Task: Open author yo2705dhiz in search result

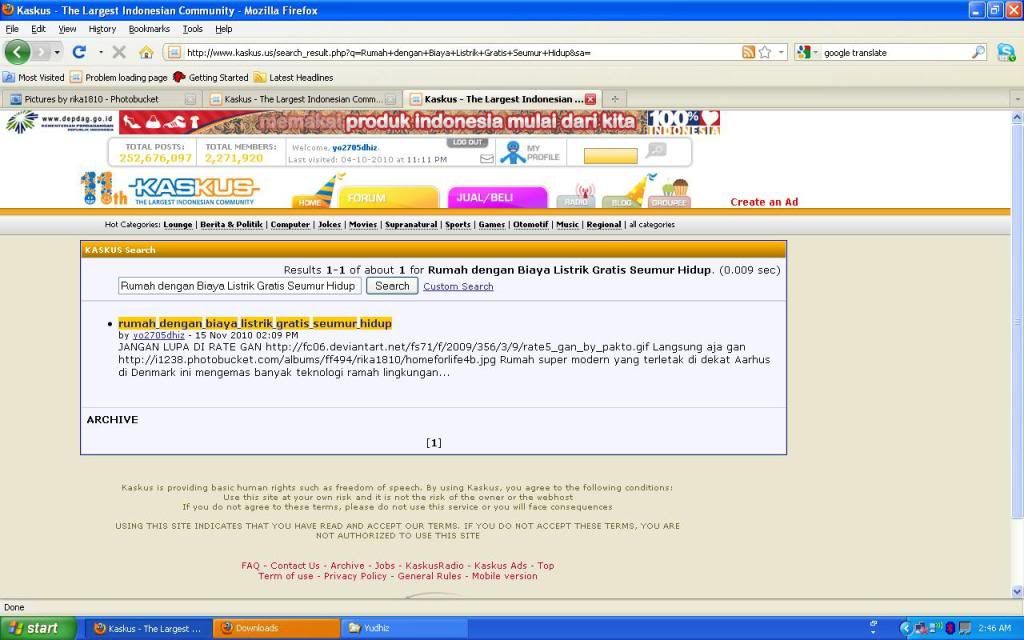Action: (159, 335)
